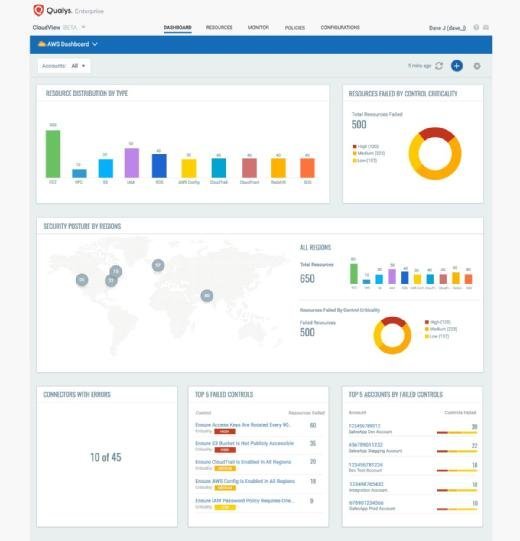The height and width of the screenshot is (541, 520).
Task: Click High criticality badge under access keys control
Action: tap(225, 431)
